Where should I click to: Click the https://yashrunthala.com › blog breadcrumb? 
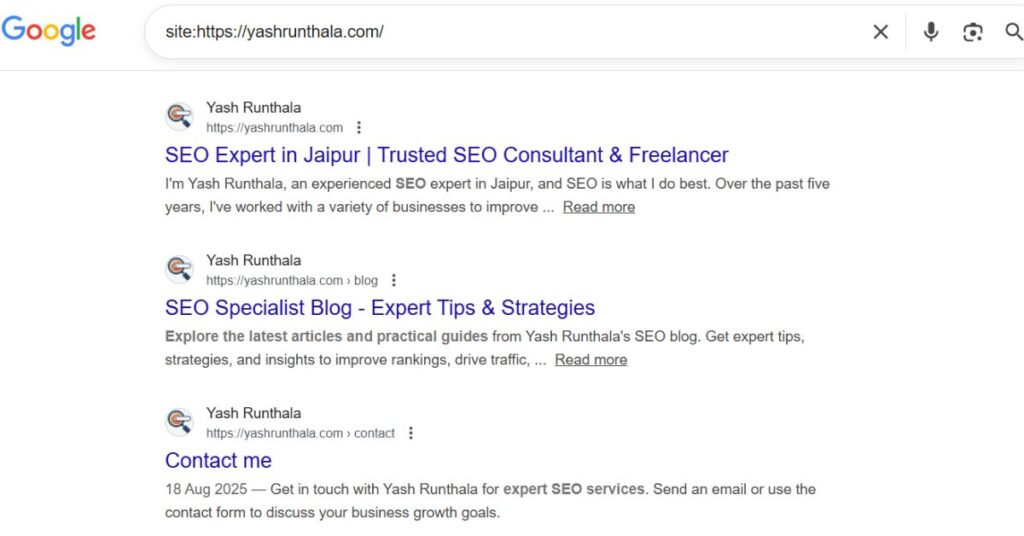[292, 280]
